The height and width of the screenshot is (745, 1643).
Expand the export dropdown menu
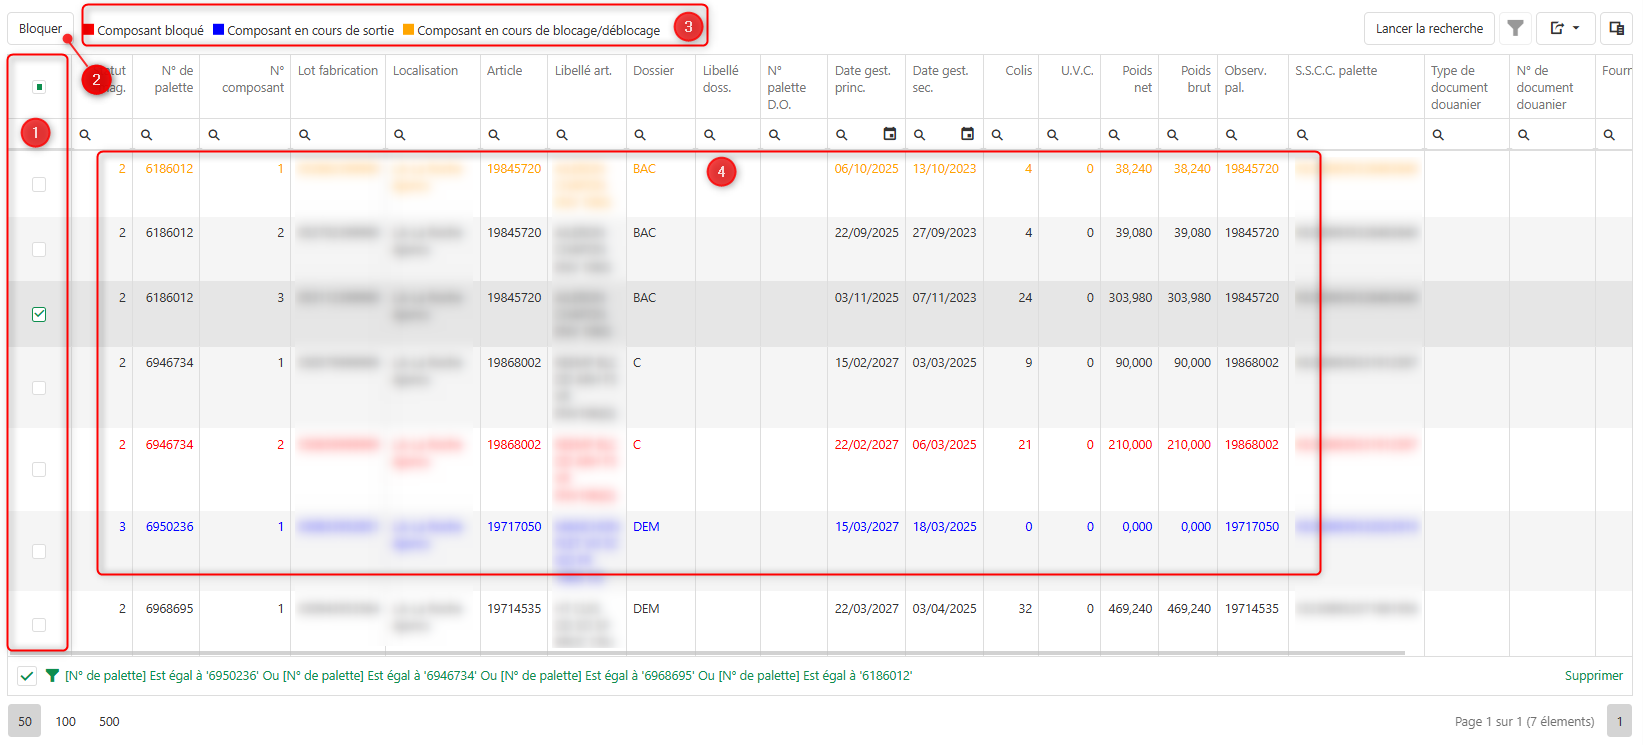tap(1565, 29)
